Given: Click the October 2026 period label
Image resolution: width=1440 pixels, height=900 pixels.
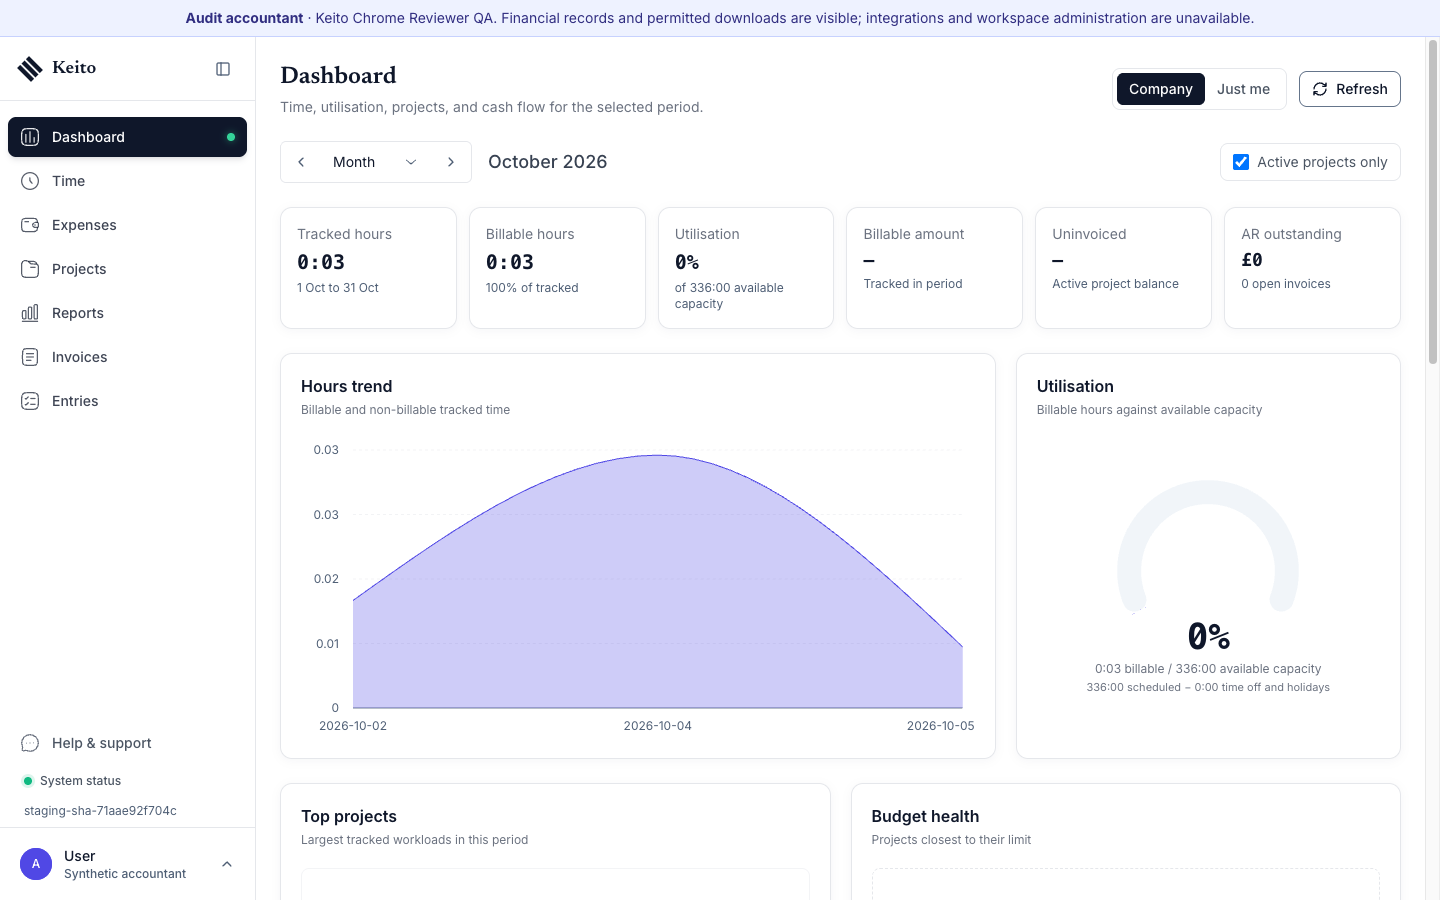Looking at the screenshot, I should coord(548,162).
